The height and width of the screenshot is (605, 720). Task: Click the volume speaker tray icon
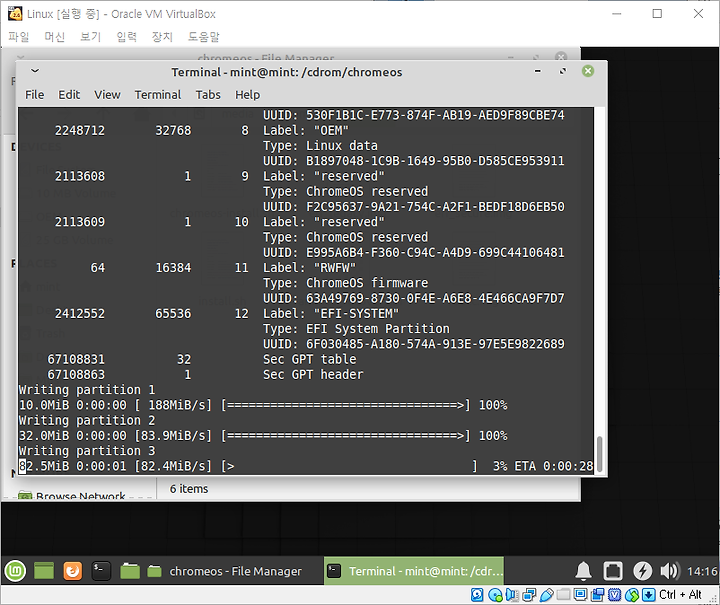(x=669, y=571)
